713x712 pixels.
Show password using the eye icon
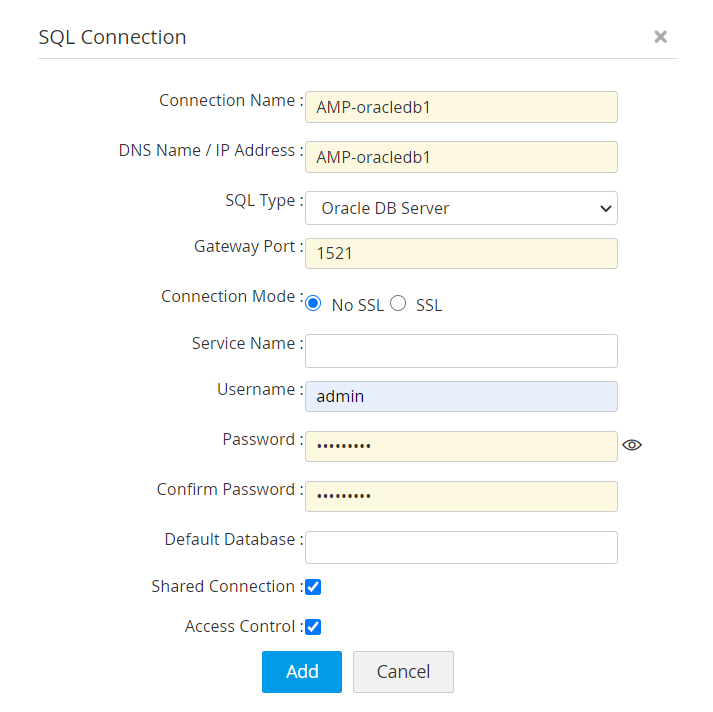coord(631,445)
